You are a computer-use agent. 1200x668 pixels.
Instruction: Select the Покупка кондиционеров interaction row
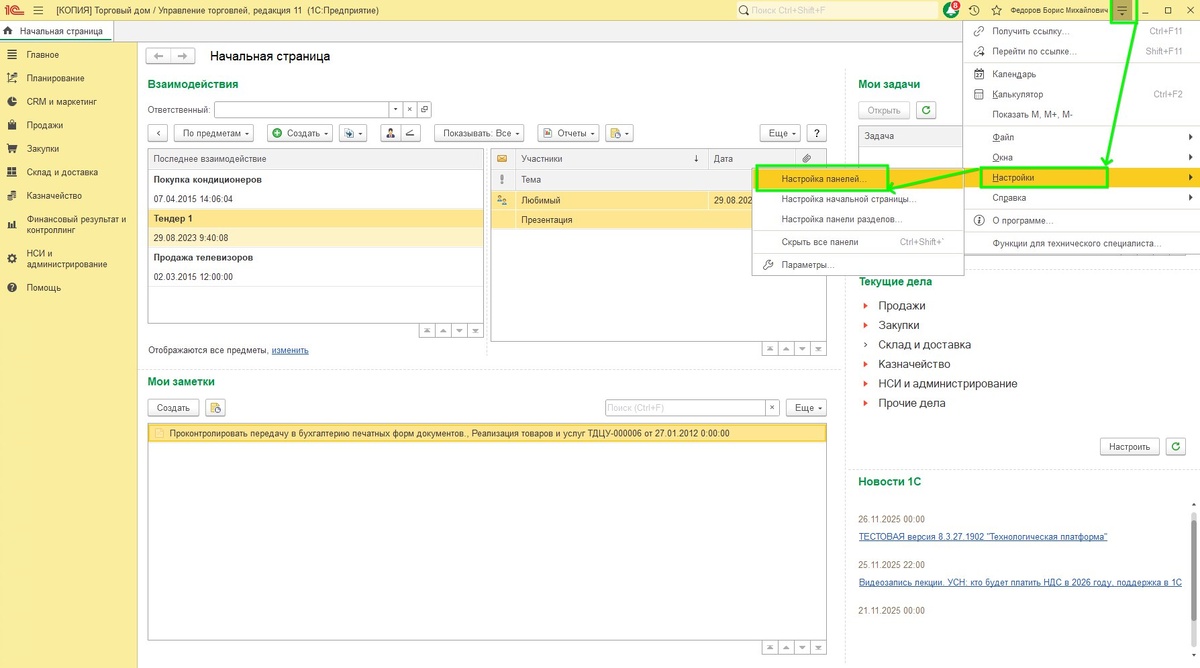[315, 189]
